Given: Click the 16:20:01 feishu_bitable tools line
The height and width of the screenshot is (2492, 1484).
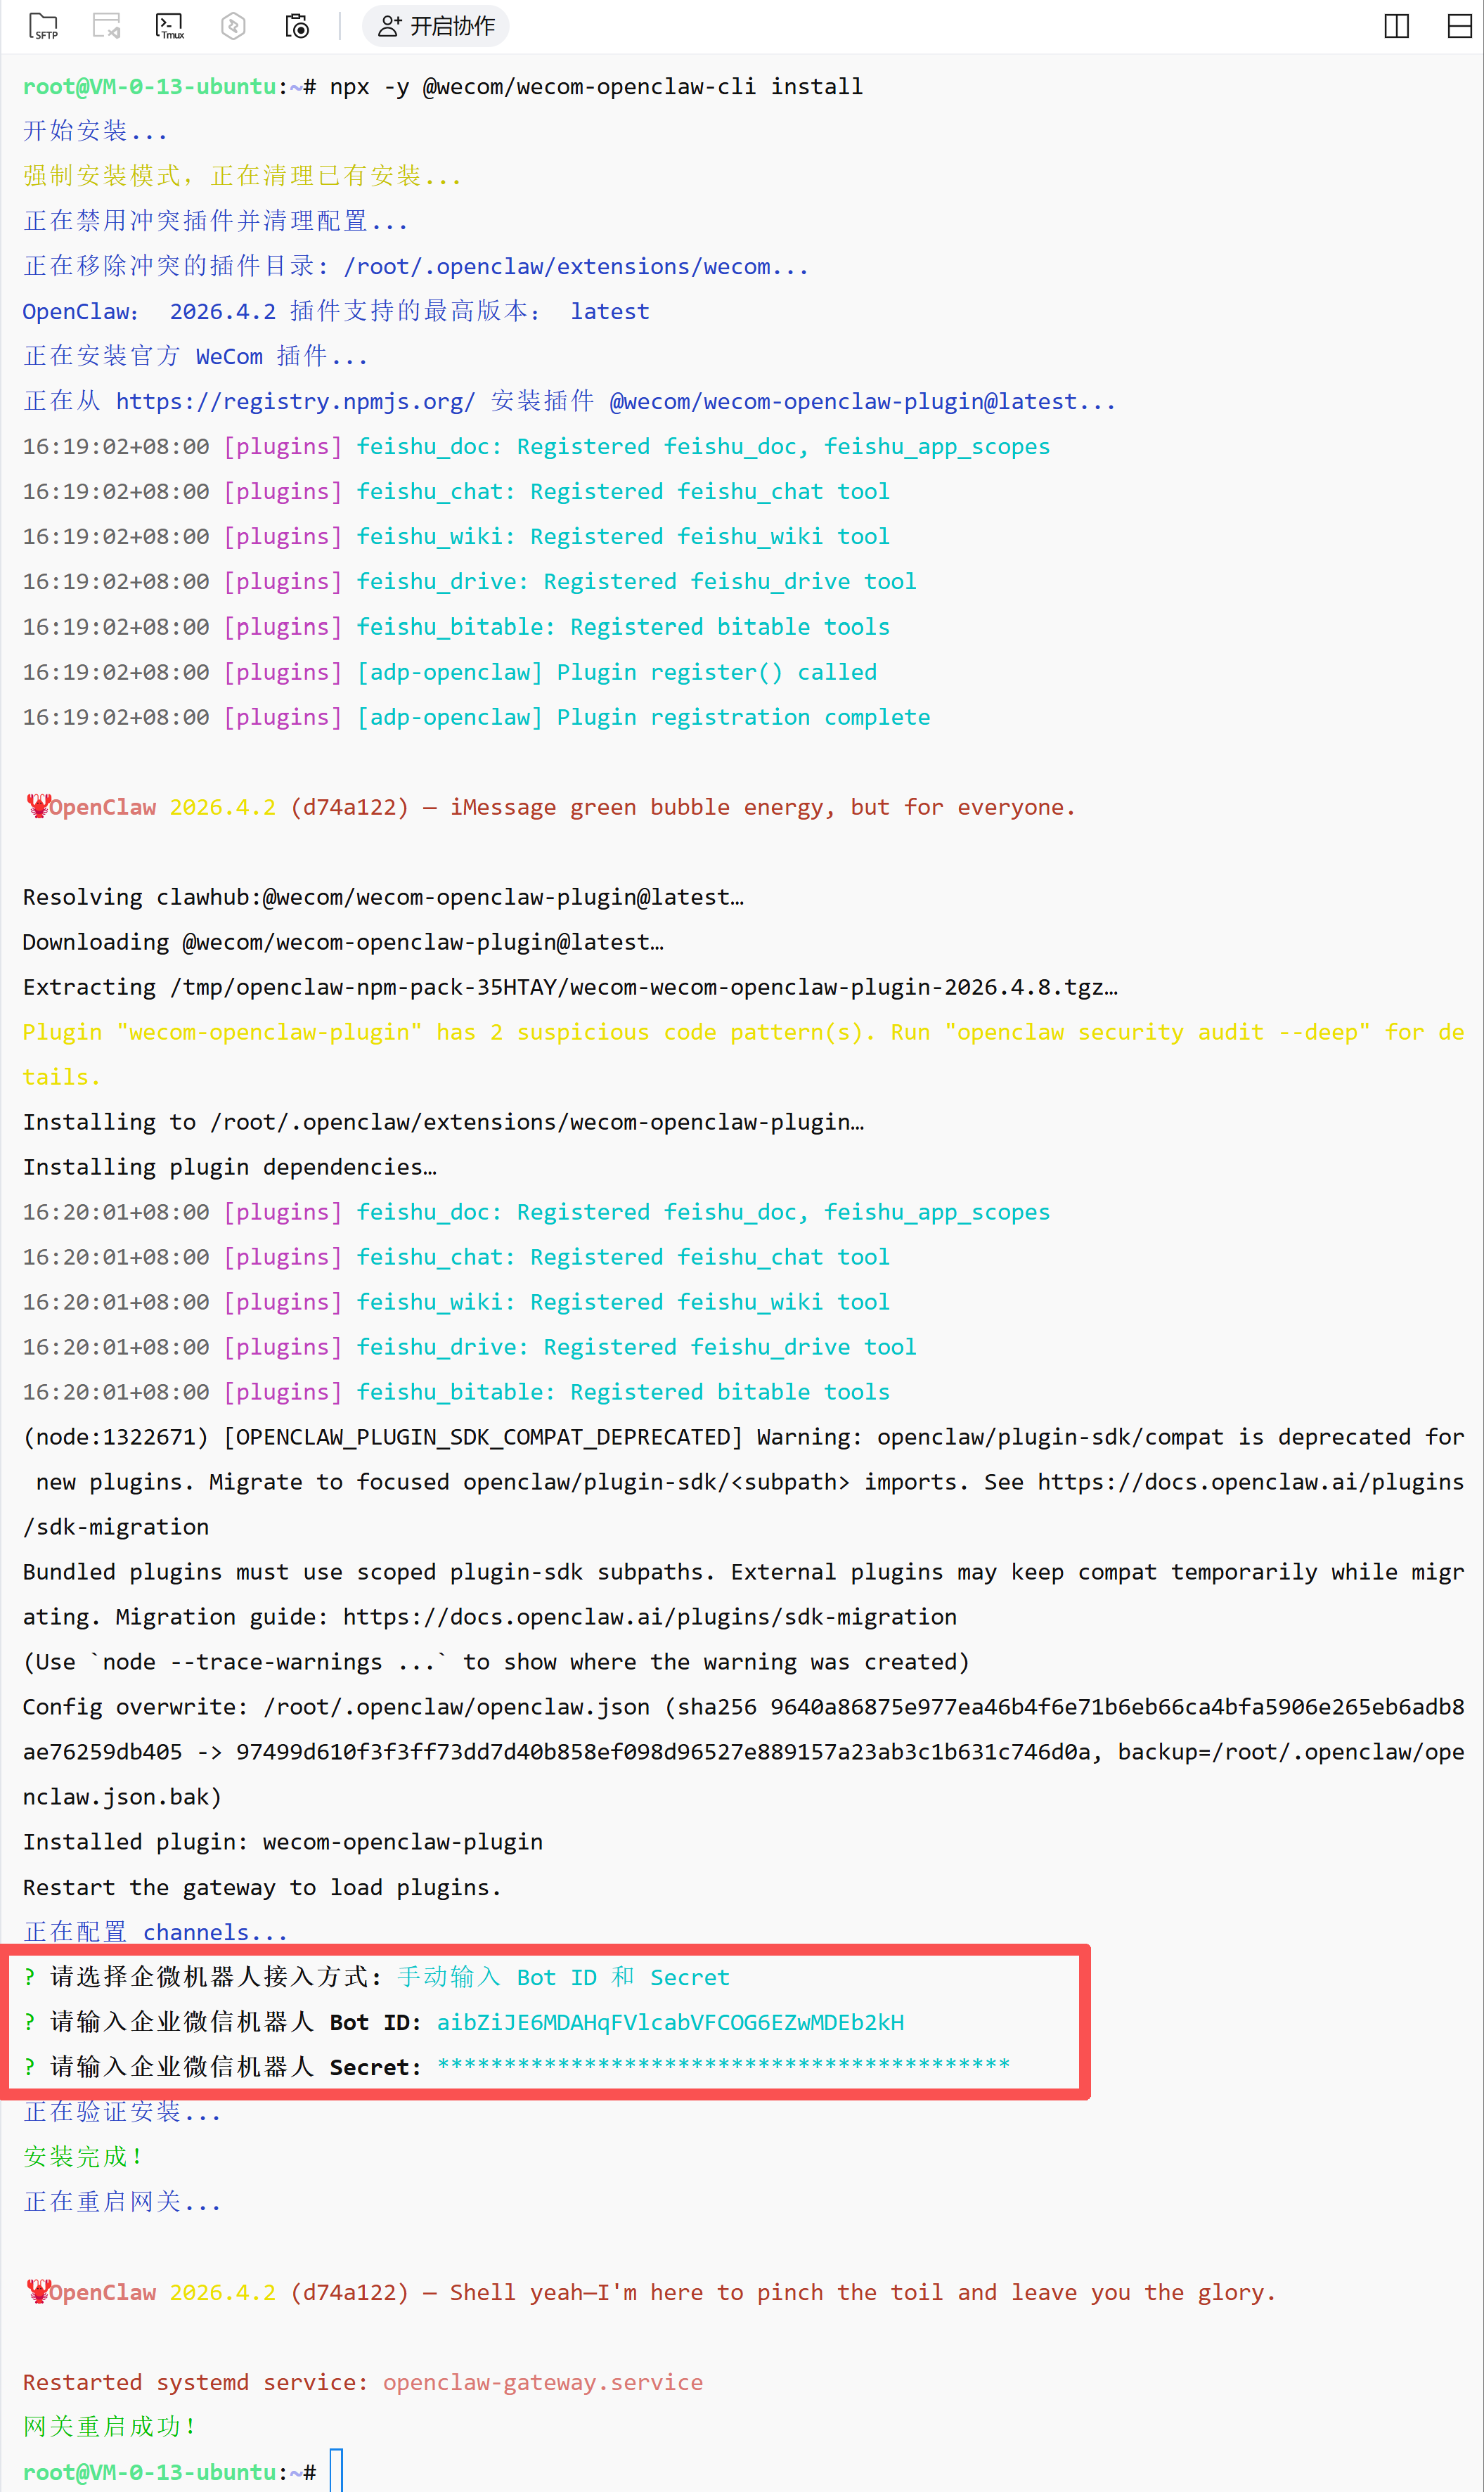Looking at the screenshot, I should click(456, 1392).
